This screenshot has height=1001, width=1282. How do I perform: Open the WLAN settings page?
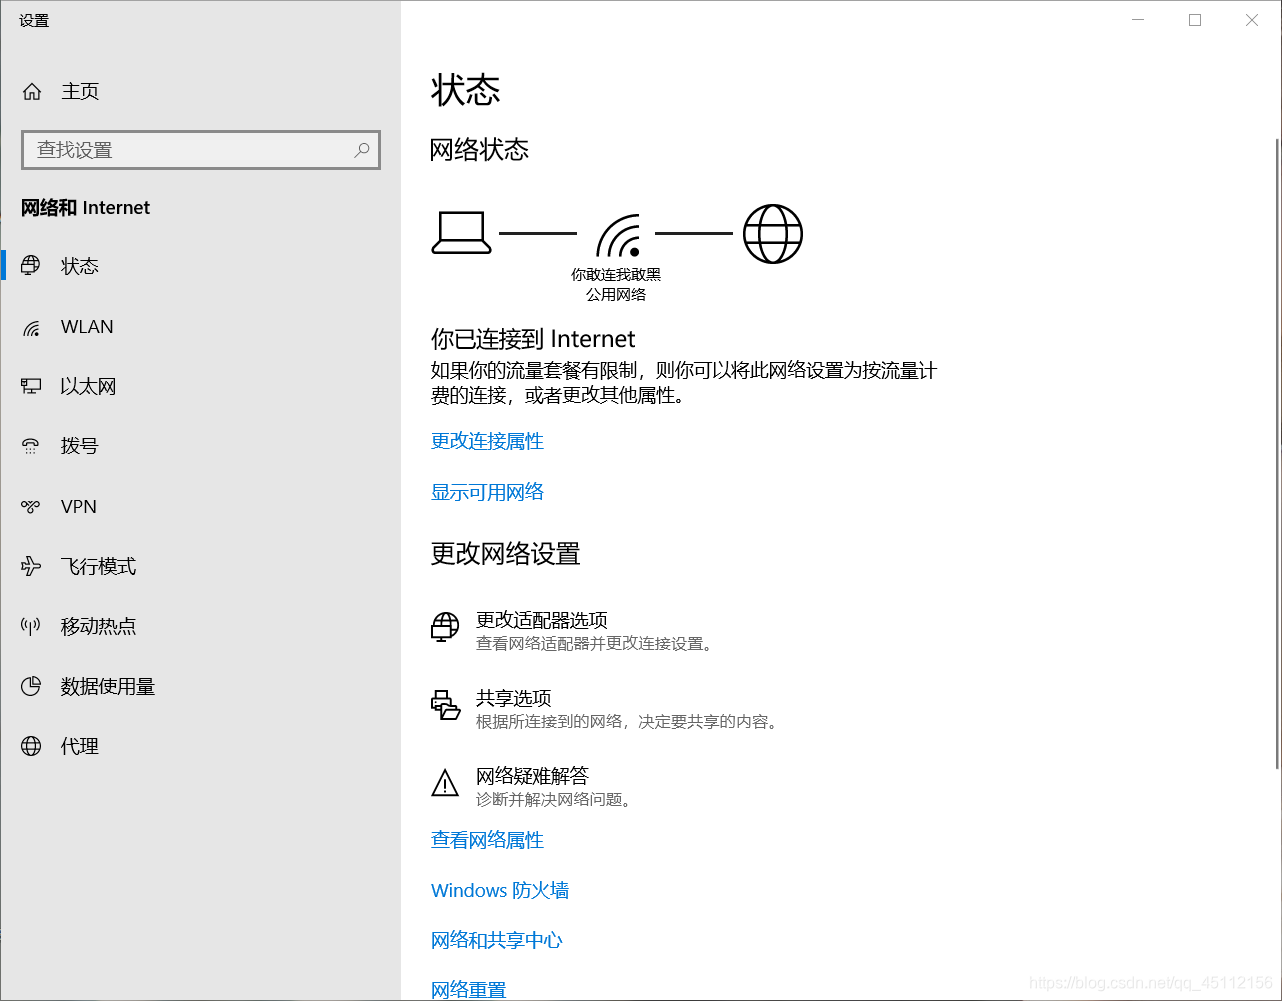(x=200, y=327)
